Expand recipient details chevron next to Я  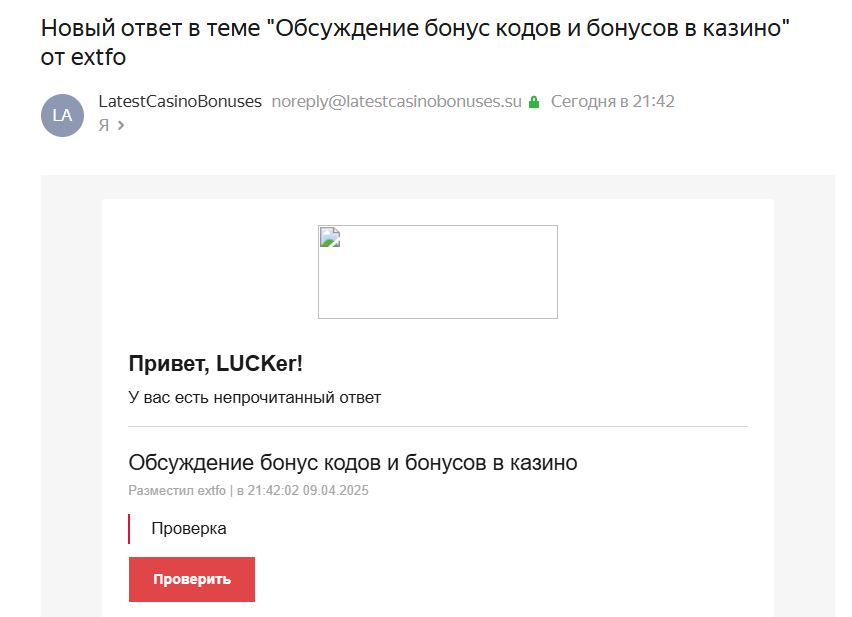pos(121,126)
